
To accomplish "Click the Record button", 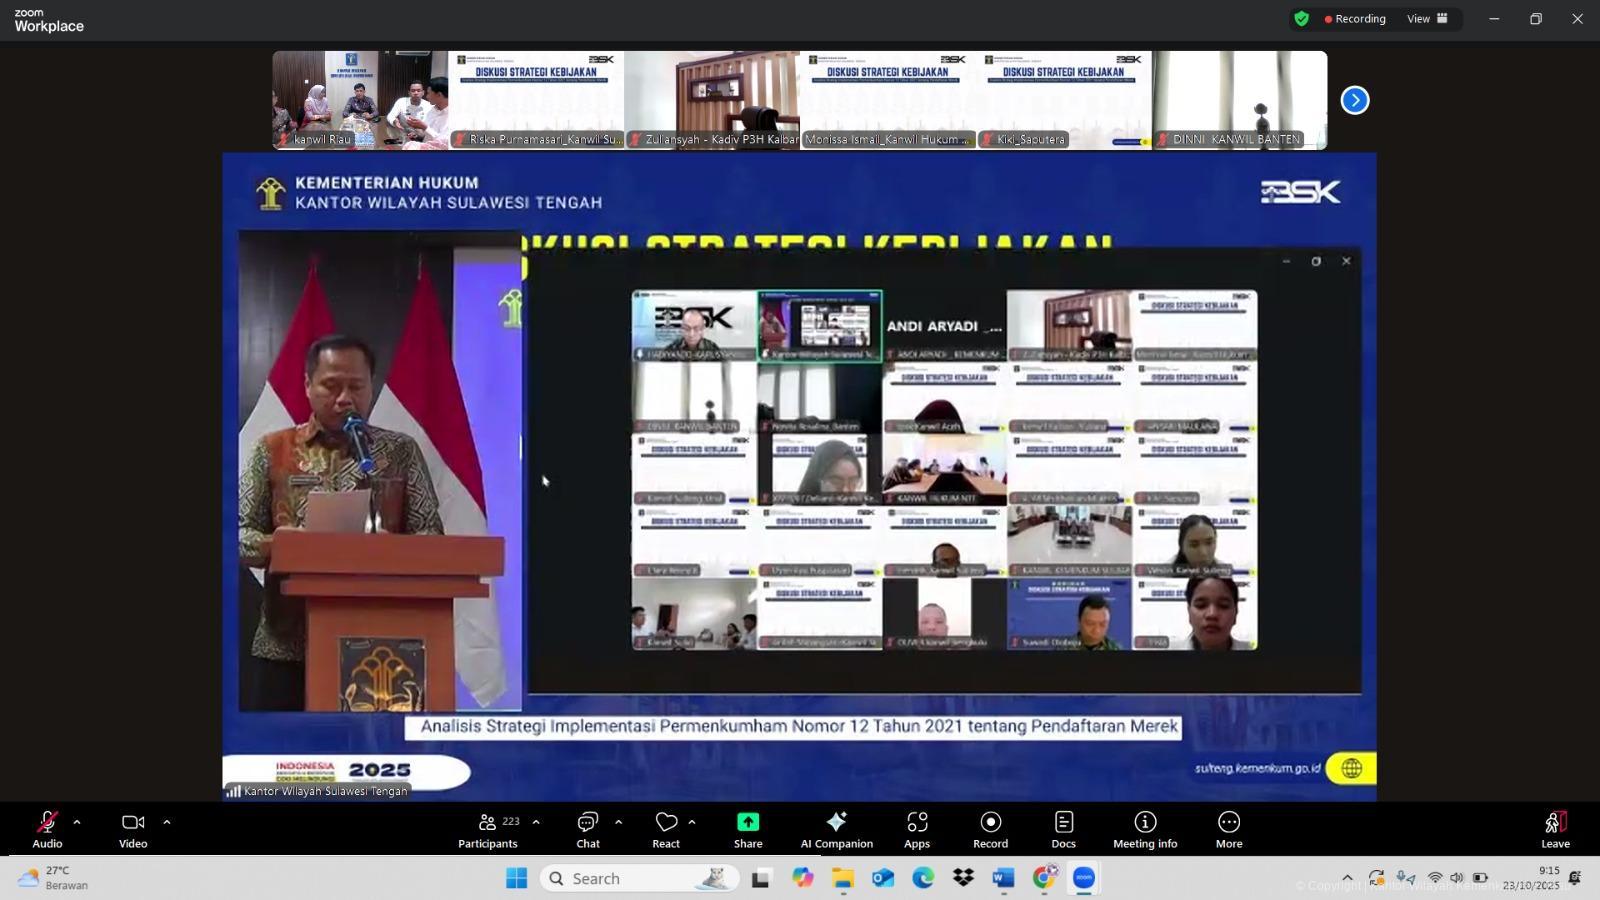I will (x=990, y=828).
